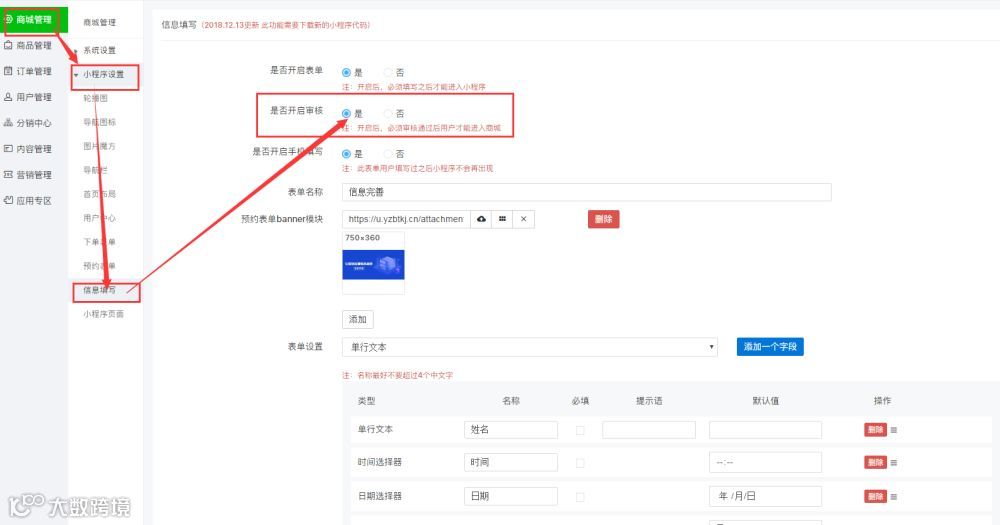Viewport: 1000px width, 525px height.
Task: Click the 类型 column header
Action: point(366,401)
